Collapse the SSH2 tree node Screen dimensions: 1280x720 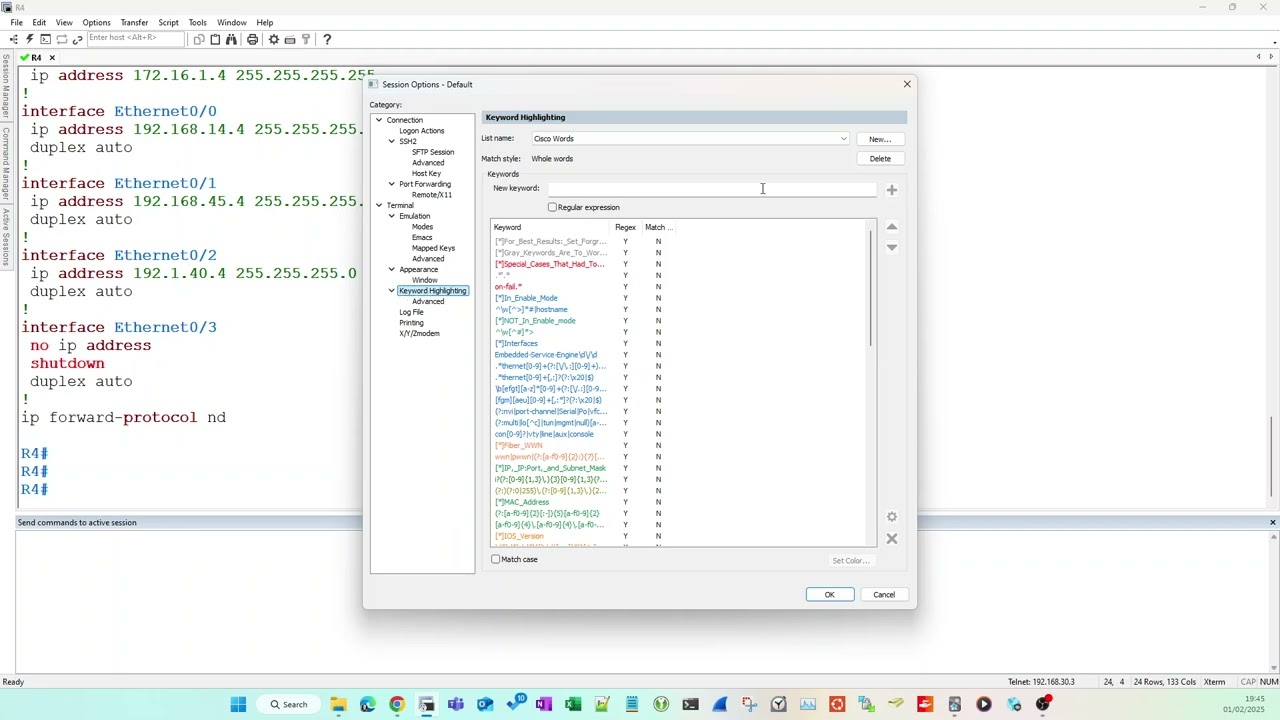tap(392, 141)
